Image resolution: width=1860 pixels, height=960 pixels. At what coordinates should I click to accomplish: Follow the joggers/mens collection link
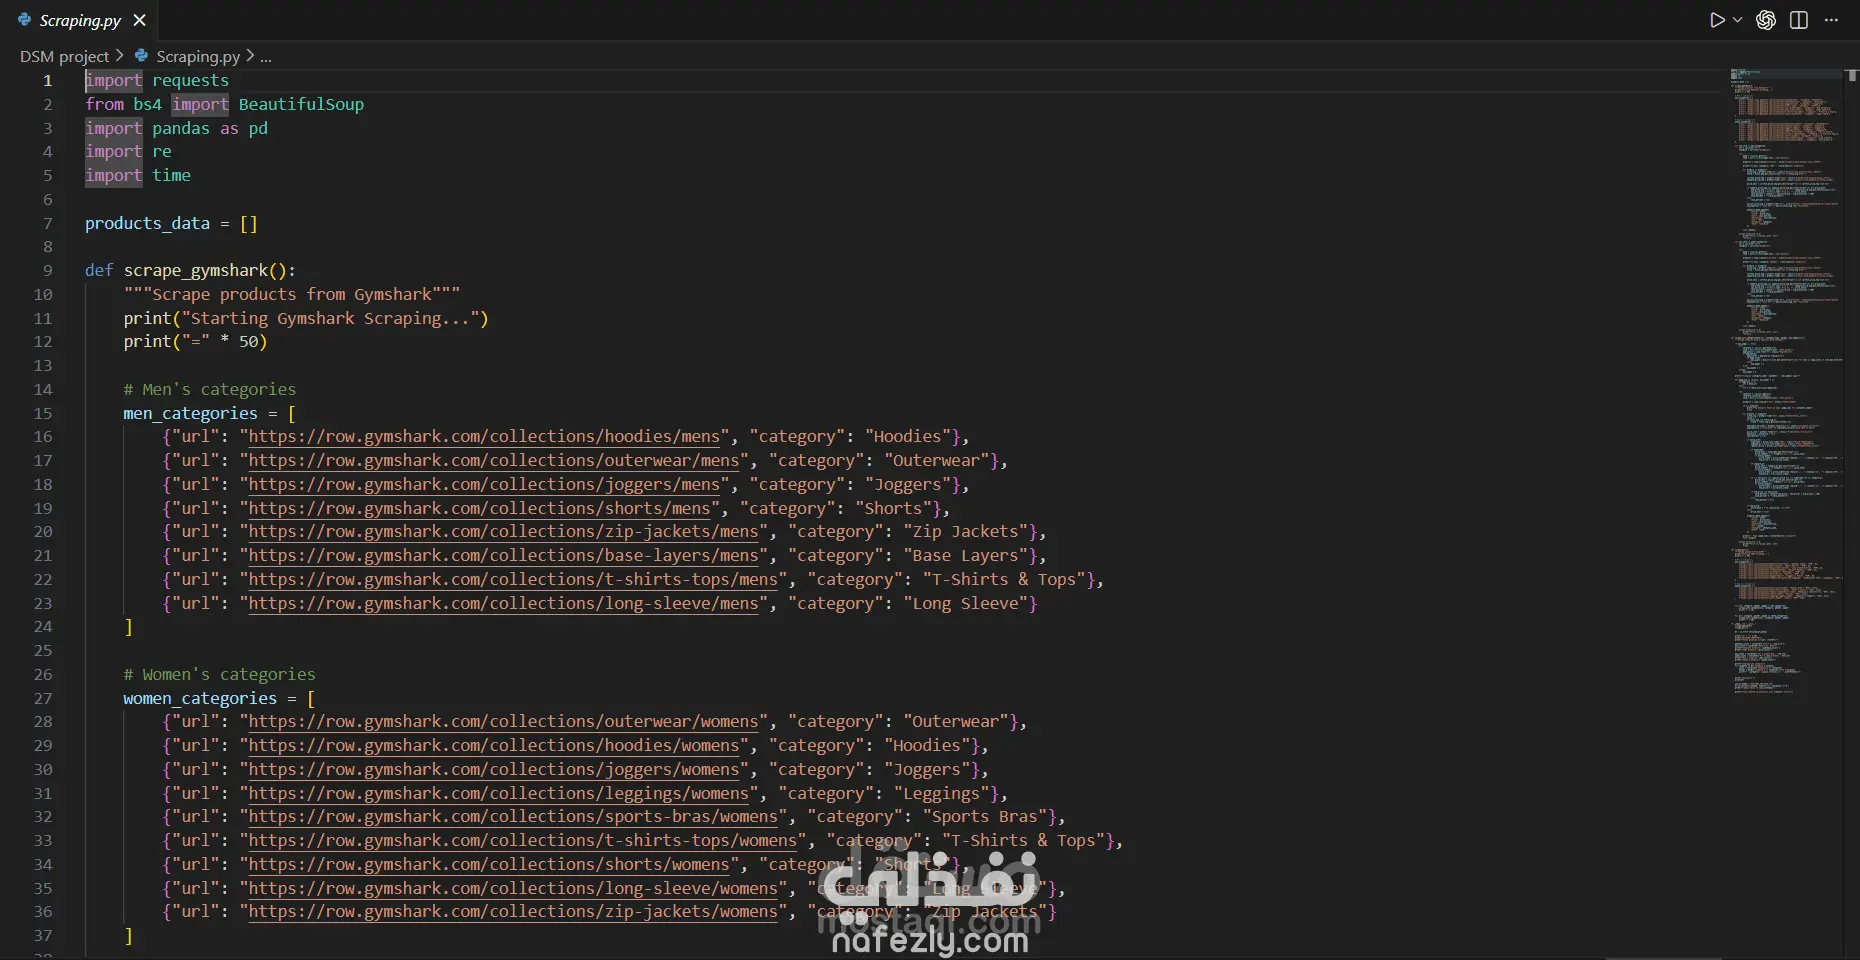(x=484, y=485)
